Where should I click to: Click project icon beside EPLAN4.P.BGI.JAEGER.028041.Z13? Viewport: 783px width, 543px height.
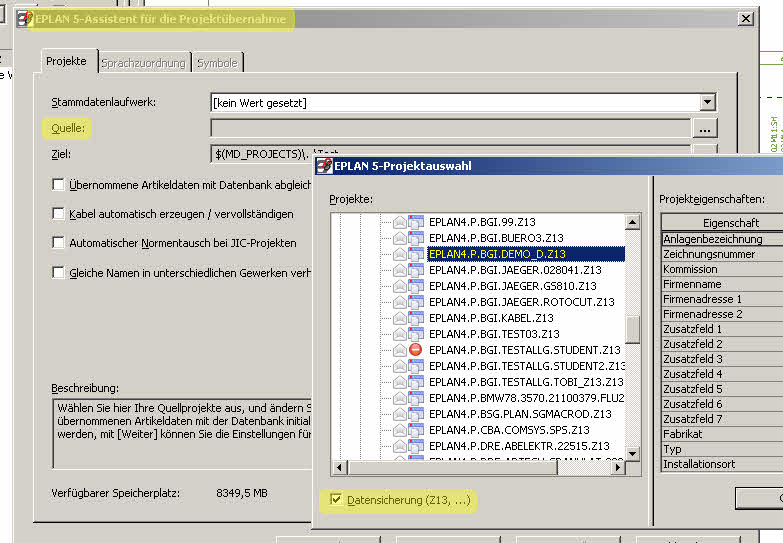[415, 270]
